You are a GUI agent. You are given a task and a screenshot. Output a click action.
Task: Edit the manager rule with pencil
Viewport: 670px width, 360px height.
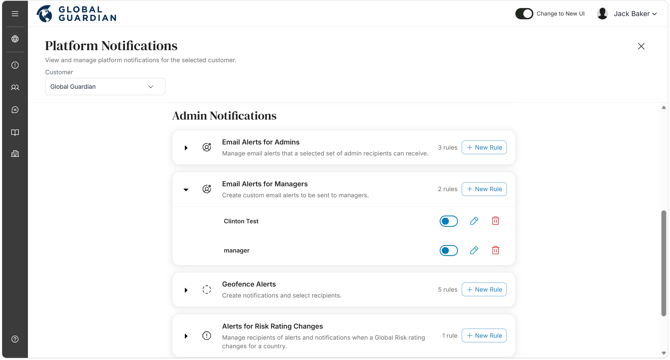[x=474, y=250]
